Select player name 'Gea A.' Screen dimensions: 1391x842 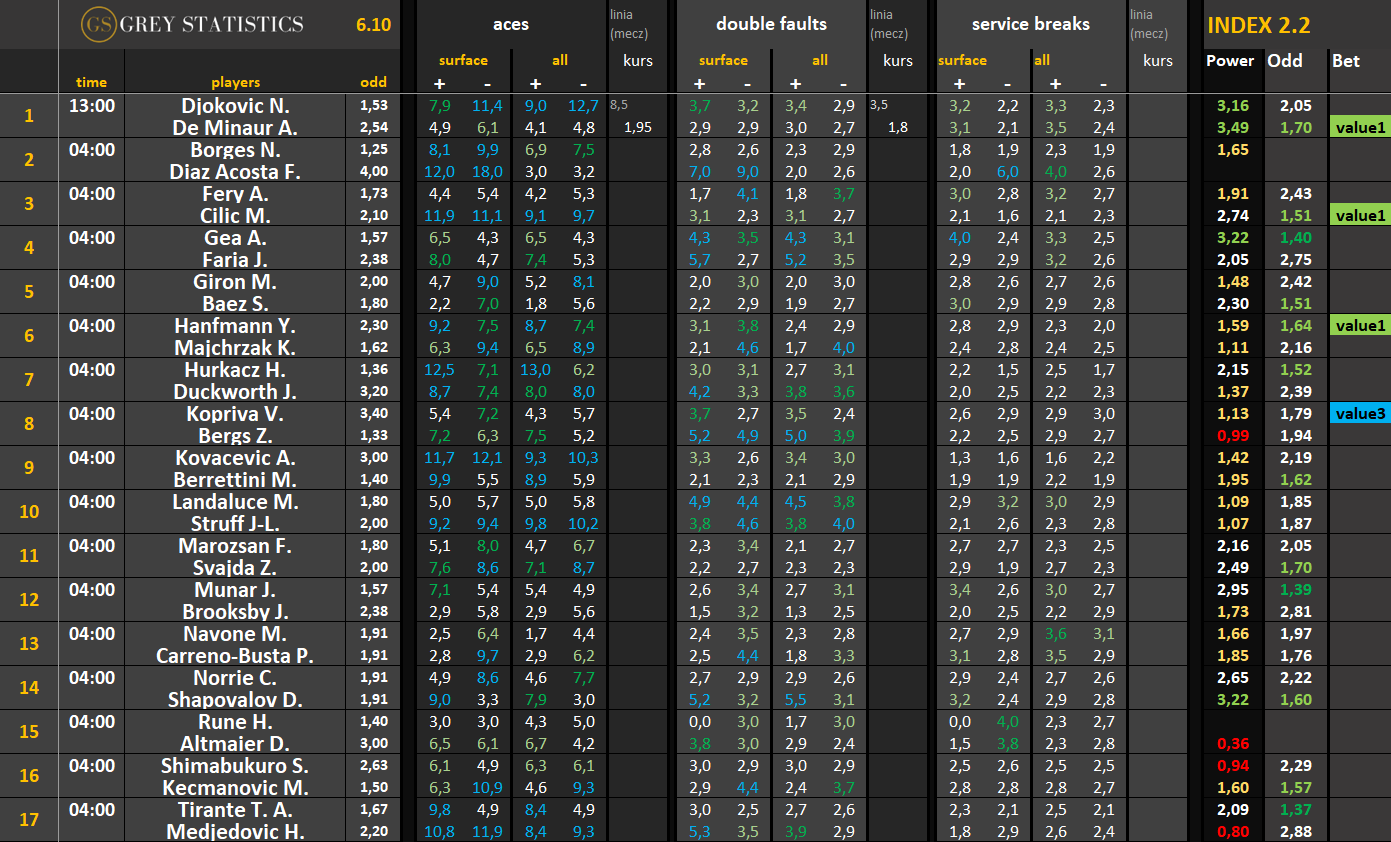pos(236,238)
